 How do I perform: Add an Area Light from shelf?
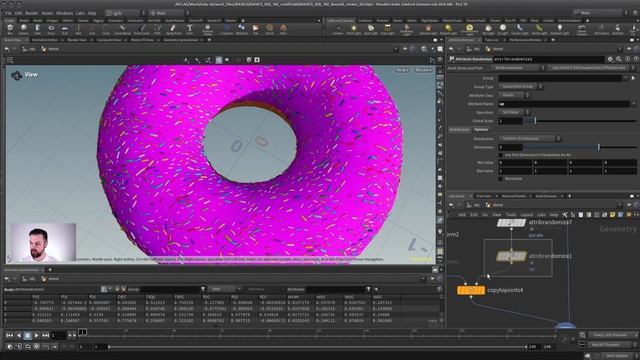coord(387,29)
